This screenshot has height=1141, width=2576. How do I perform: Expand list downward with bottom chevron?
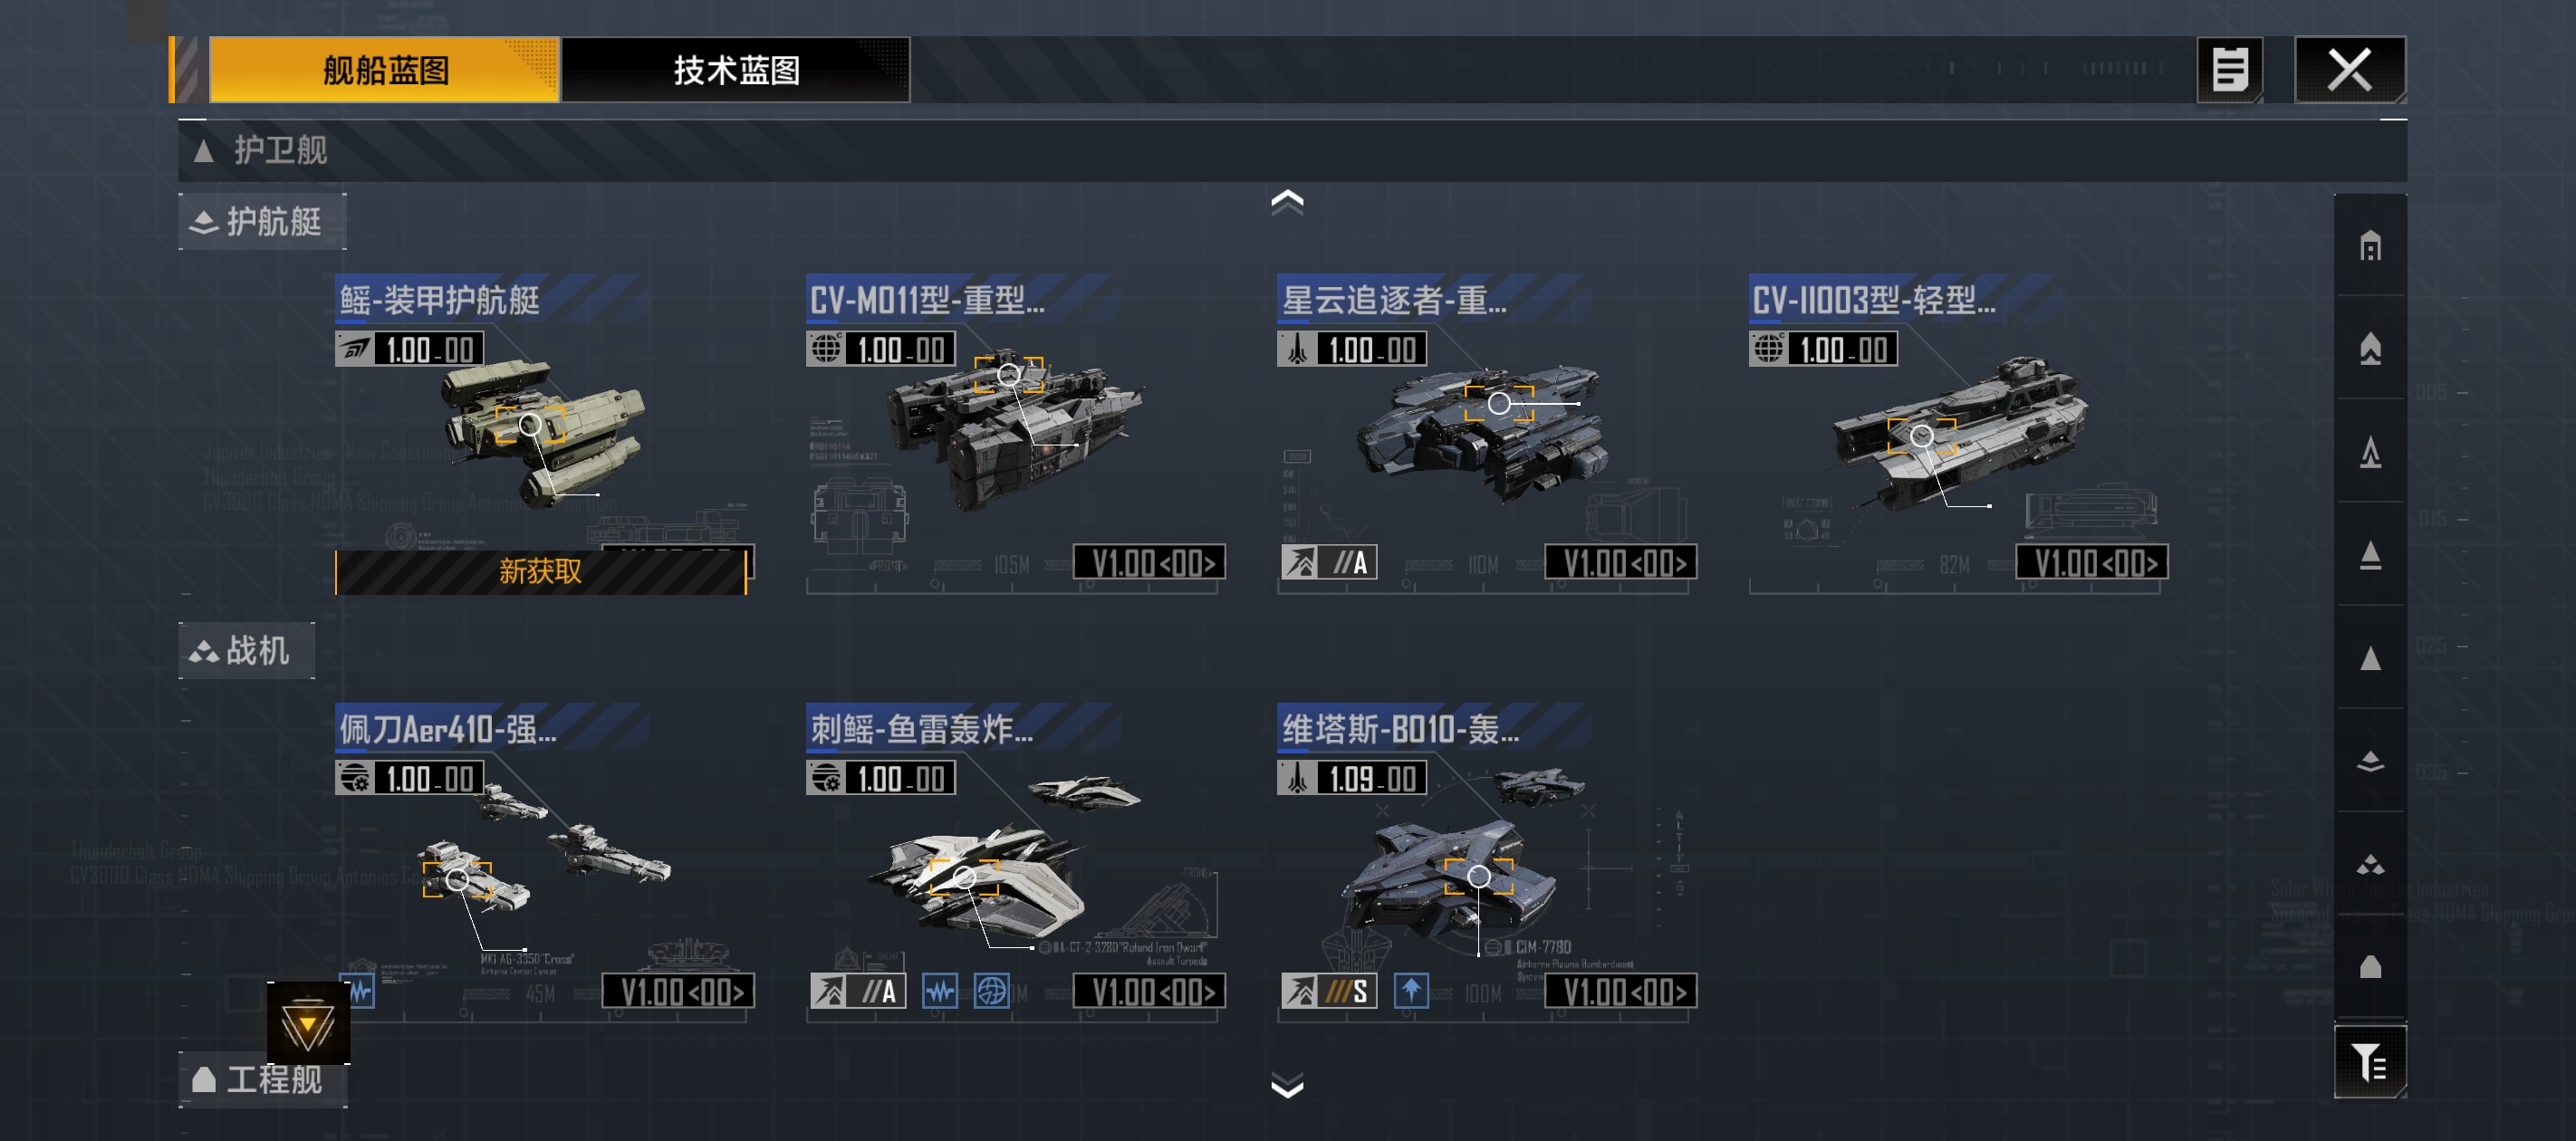tap(1287, 1085)
